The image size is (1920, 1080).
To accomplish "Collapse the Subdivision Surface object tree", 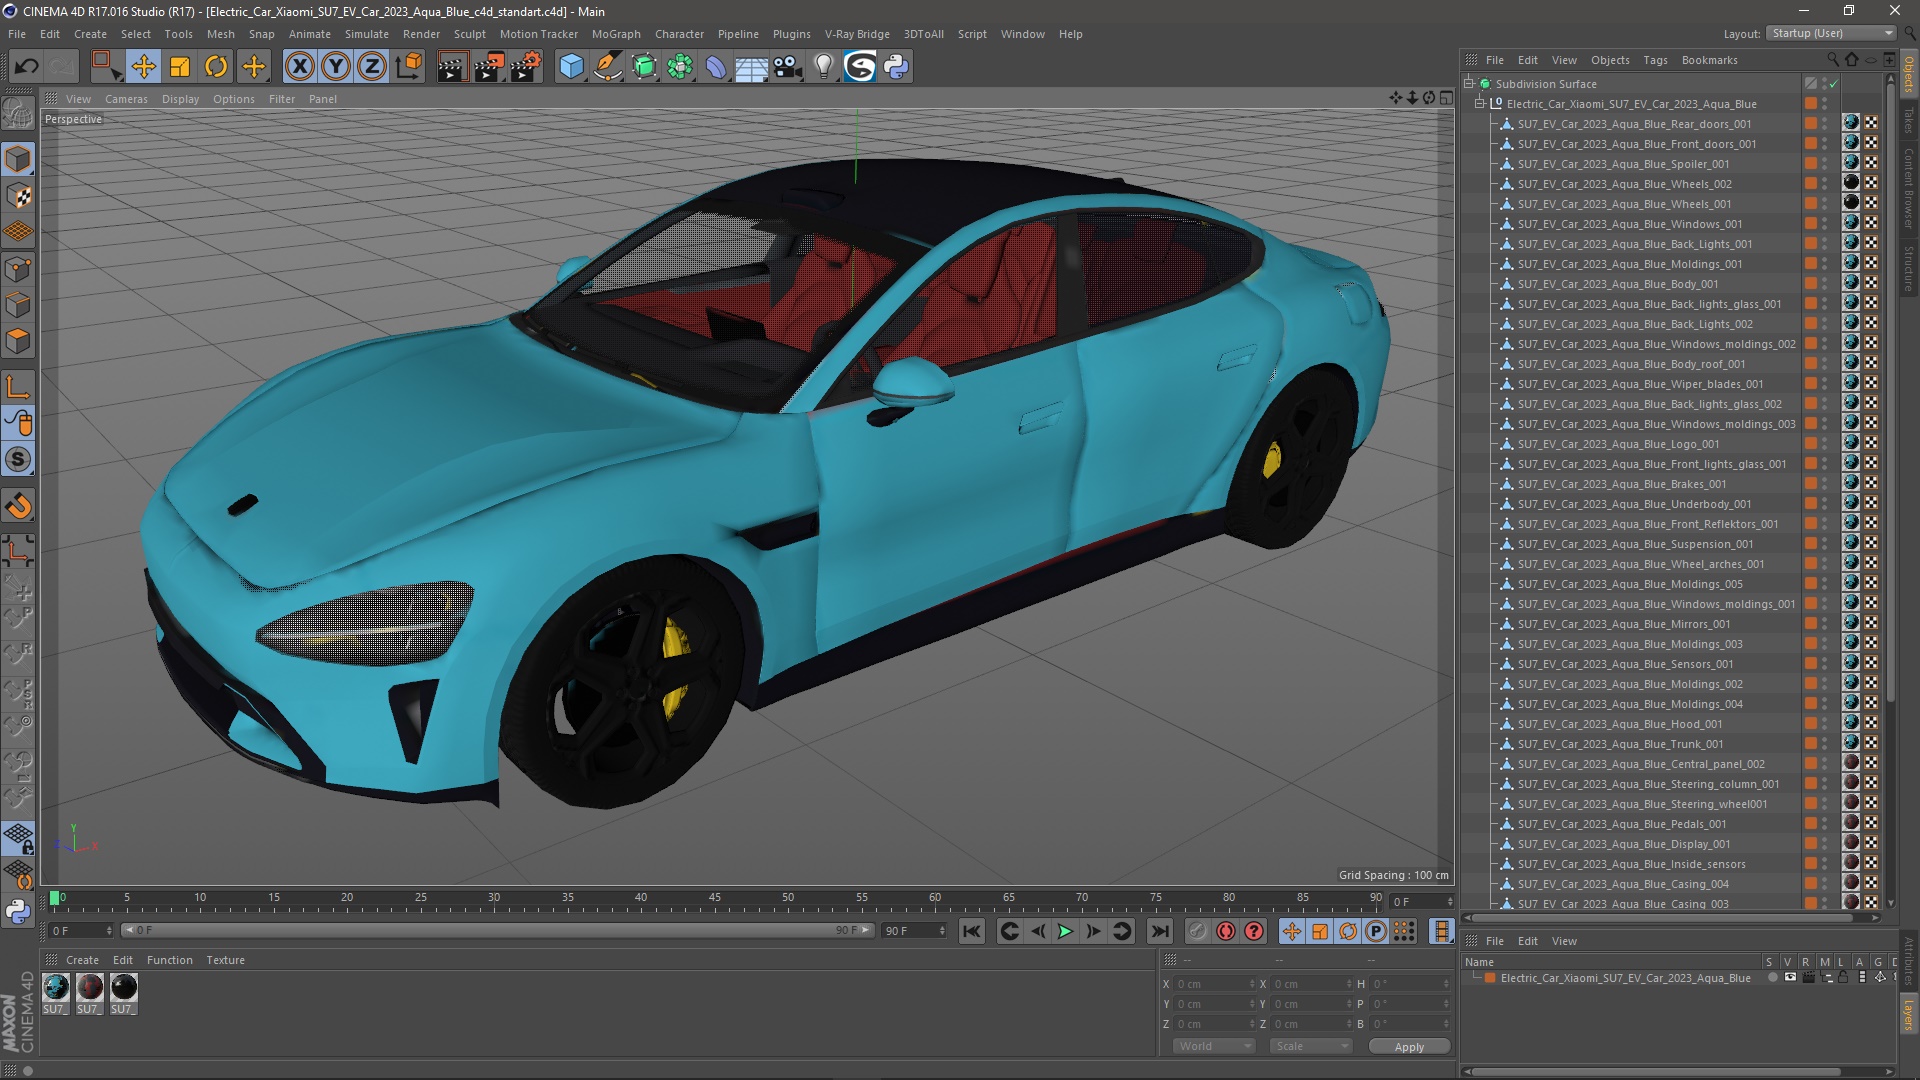I will [1469, 84].
